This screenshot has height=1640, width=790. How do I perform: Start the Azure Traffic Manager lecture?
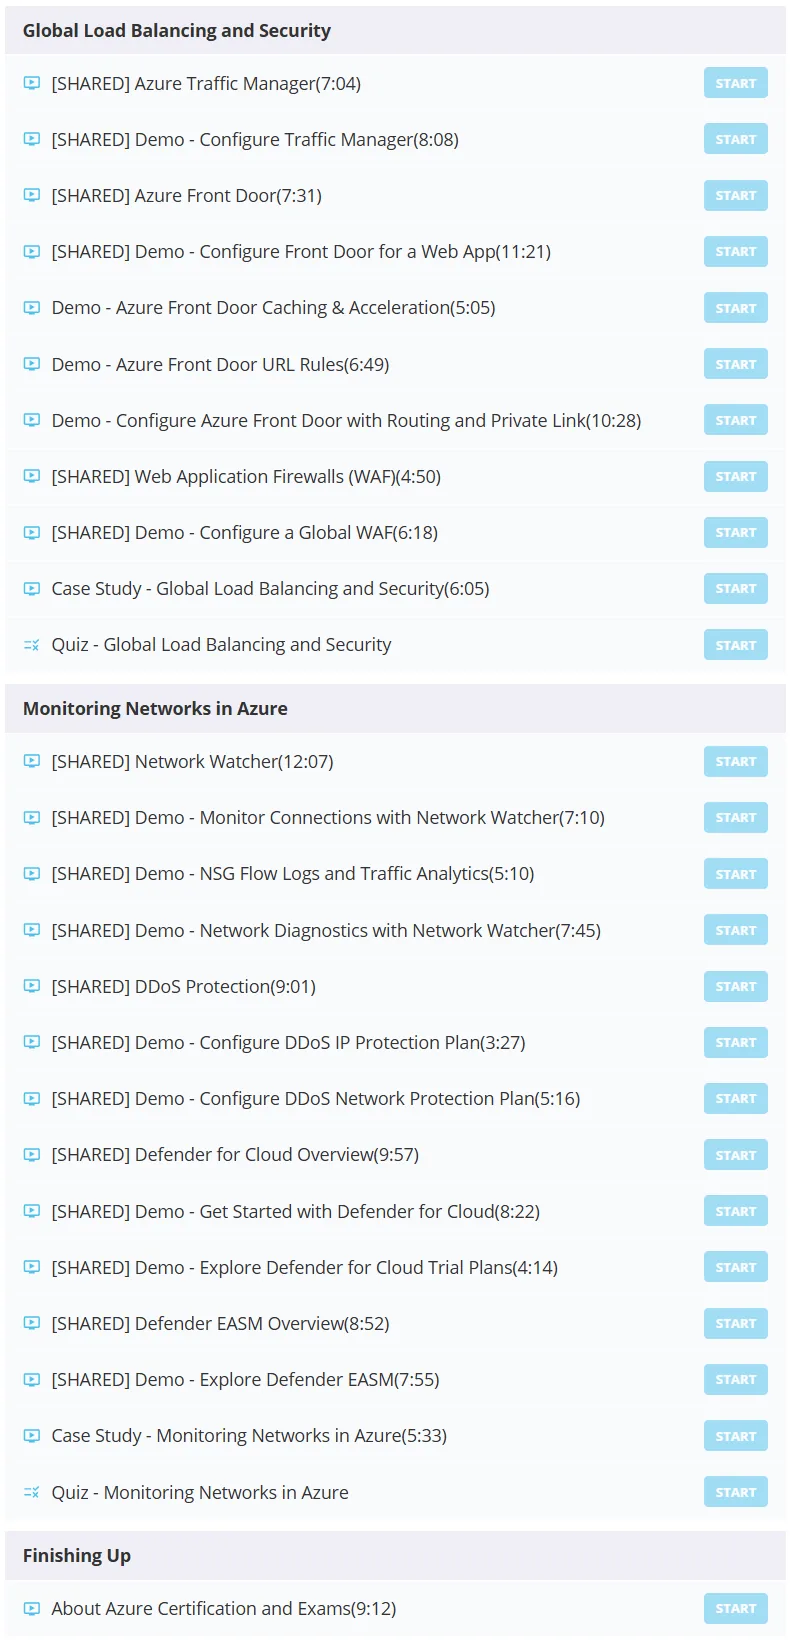click(x=736, y=83)
